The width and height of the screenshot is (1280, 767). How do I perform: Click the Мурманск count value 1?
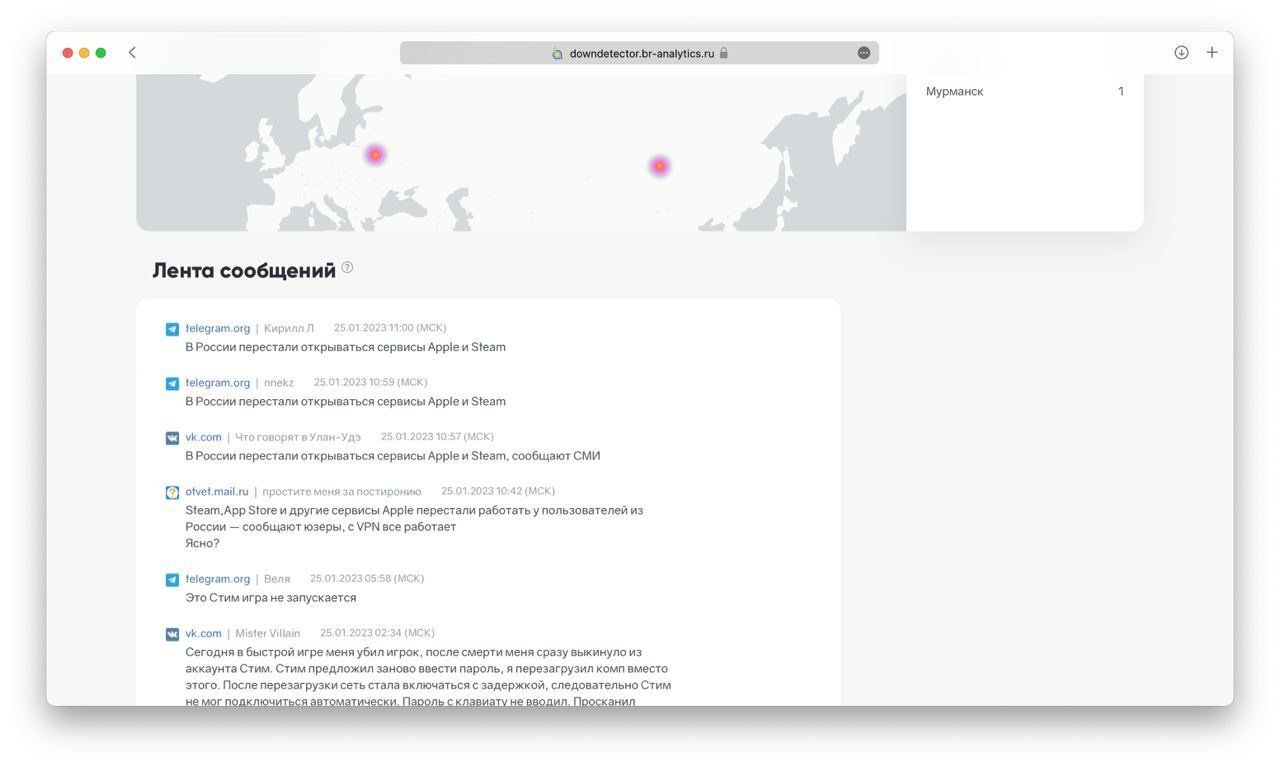[1121, 91]
